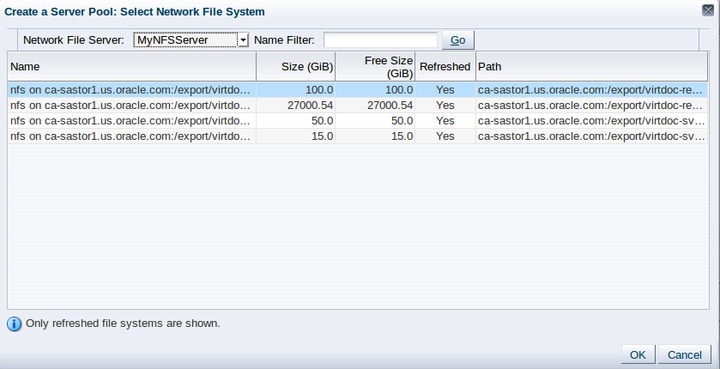Click the path cell of 27000.54 row
Screen dimensions: 720x369
(591, 106)
